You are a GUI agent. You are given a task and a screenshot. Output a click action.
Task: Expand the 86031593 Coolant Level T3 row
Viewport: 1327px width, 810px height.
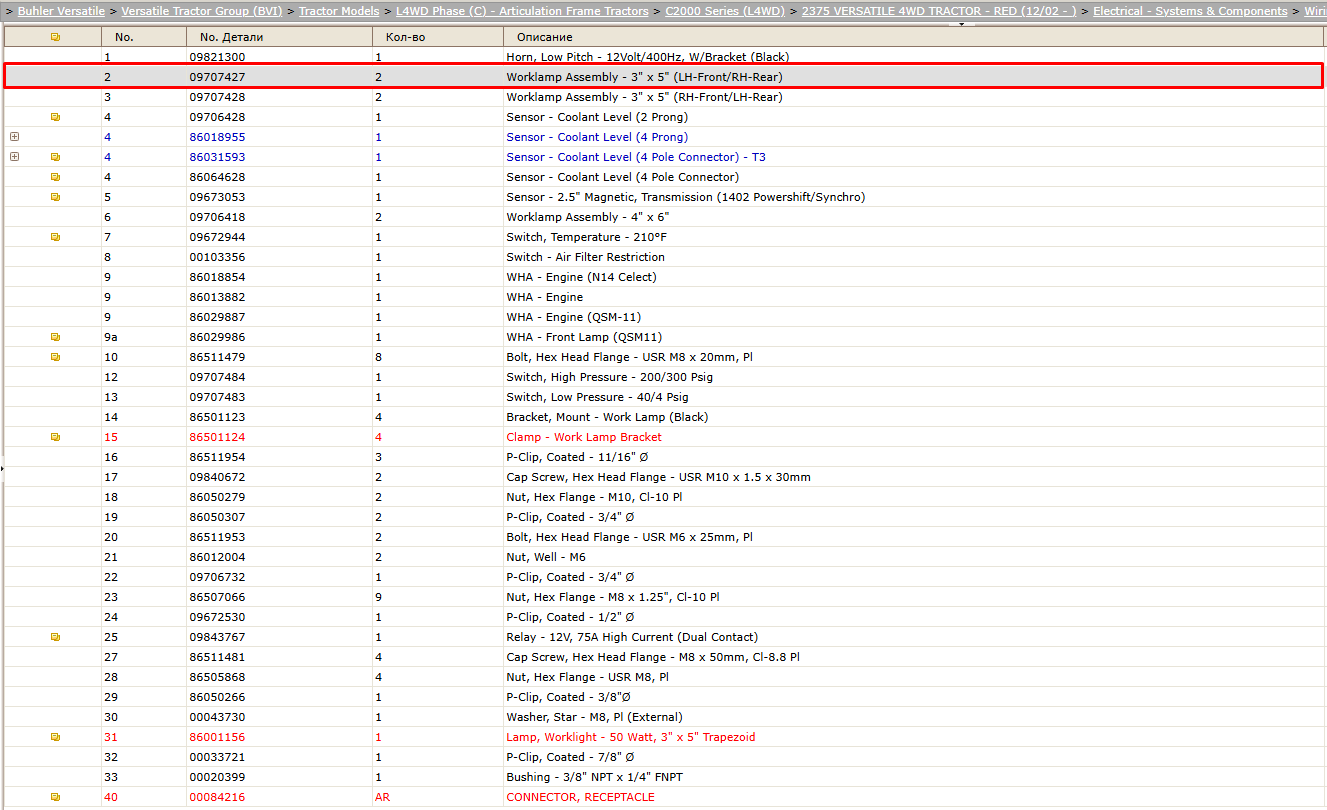(x=14, y=157)
